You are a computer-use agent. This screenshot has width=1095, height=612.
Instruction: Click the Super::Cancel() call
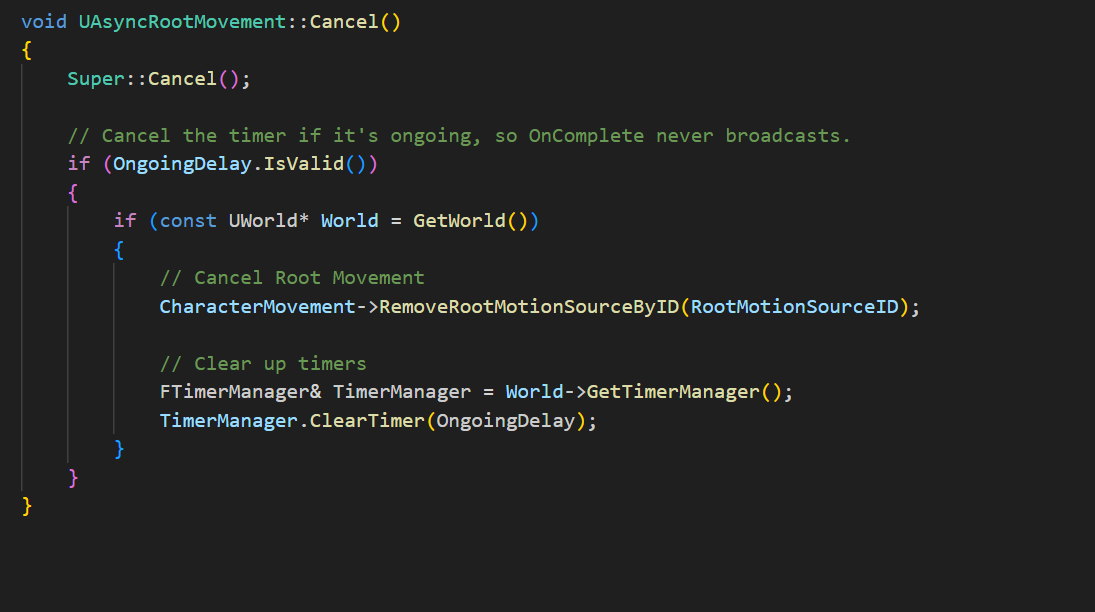[x=155, y=78]
